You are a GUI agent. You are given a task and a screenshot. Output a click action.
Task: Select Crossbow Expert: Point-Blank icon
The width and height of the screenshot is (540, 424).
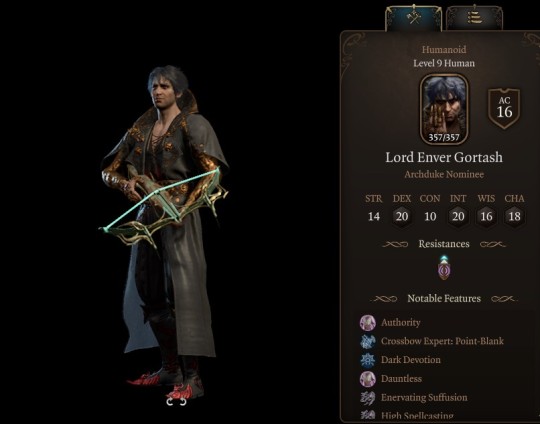(x=367, y=341)
